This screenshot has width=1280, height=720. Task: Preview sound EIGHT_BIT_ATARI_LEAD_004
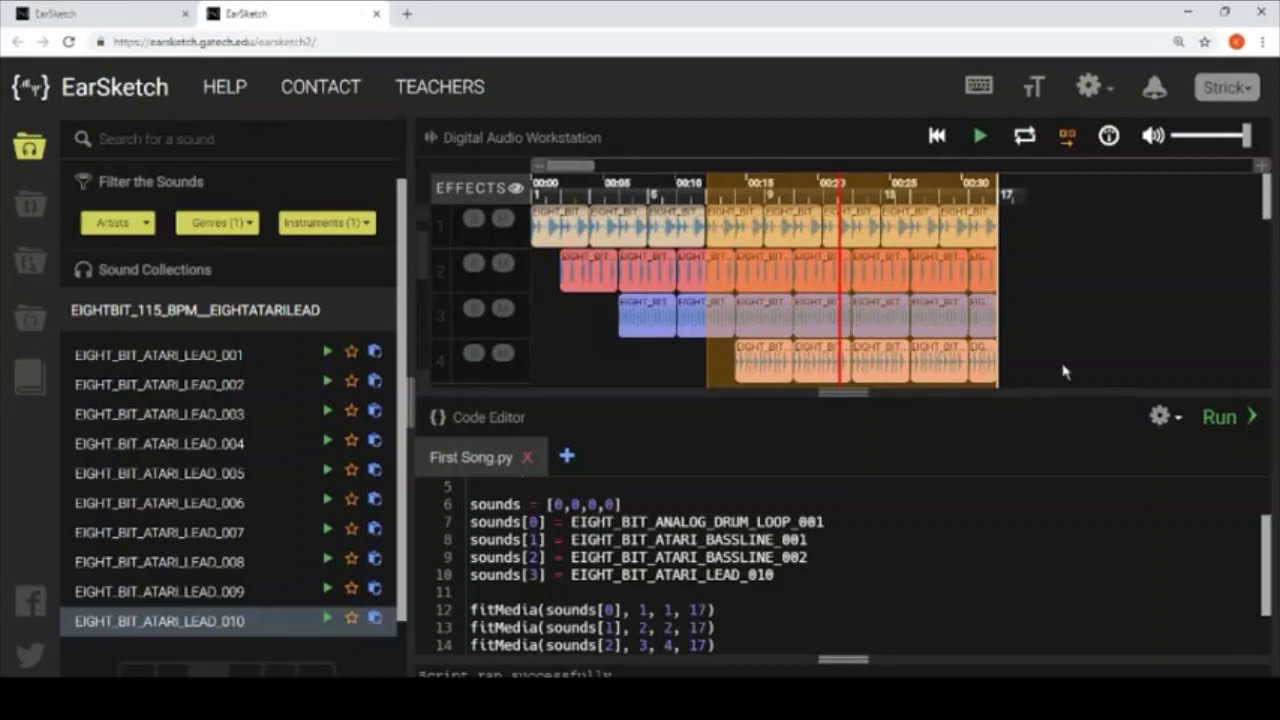pos(327,441)
